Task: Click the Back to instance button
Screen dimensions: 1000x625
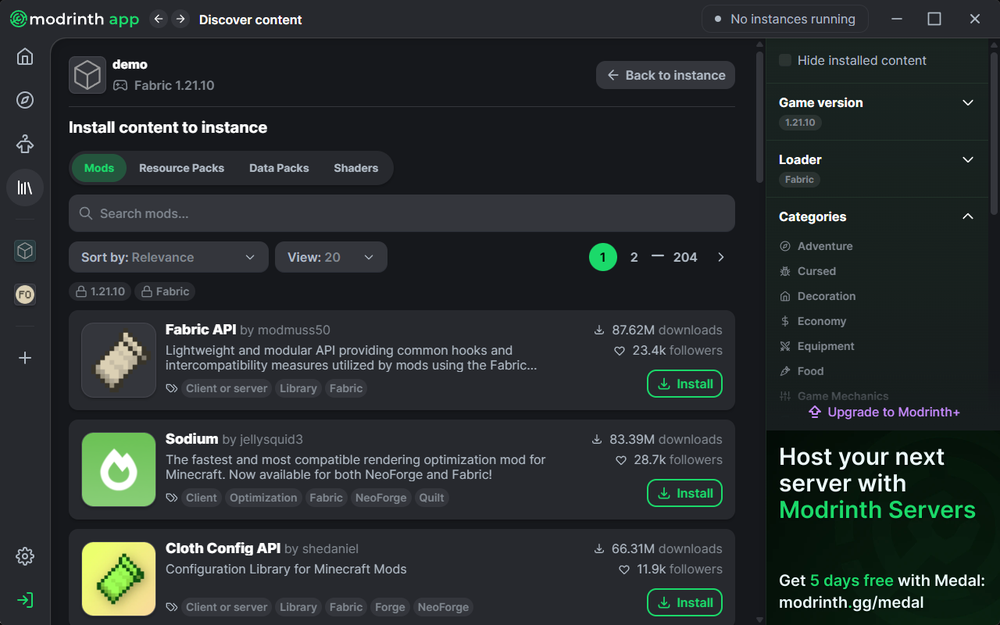Action: pyautogui.click(x=665, y=75)
